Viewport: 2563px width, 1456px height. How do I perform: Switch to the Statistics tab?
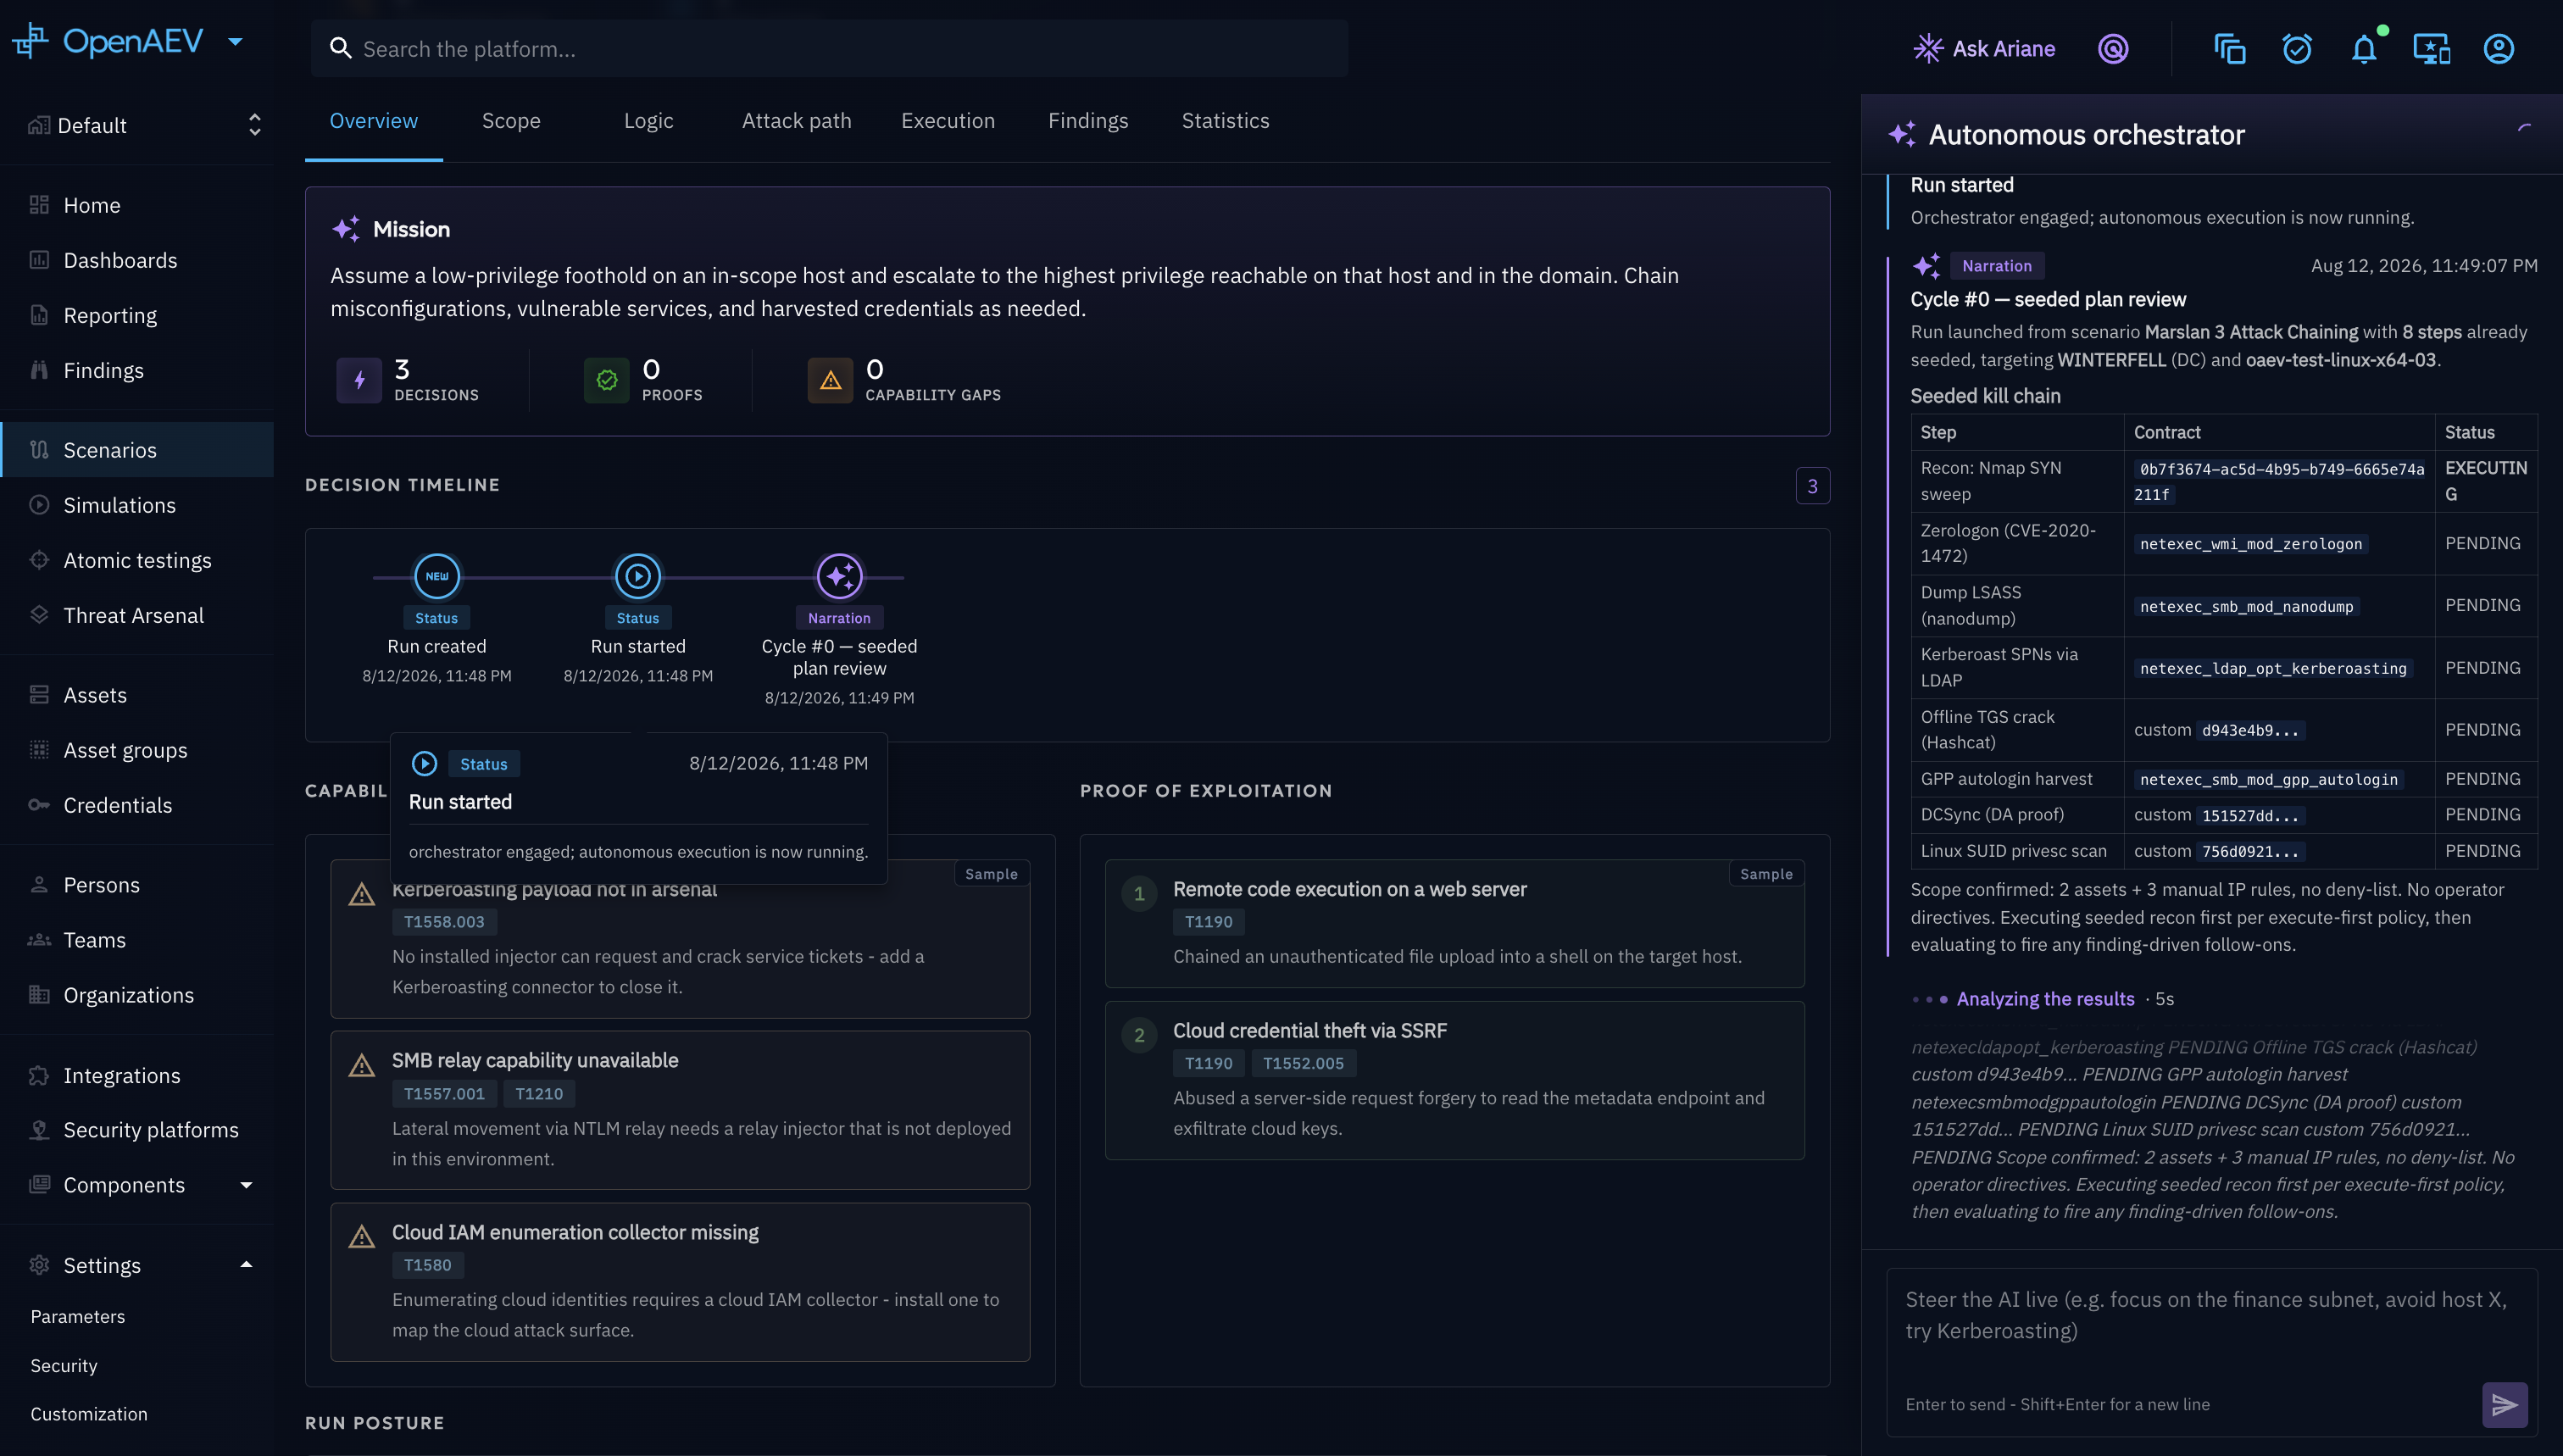pos(1225,121)
